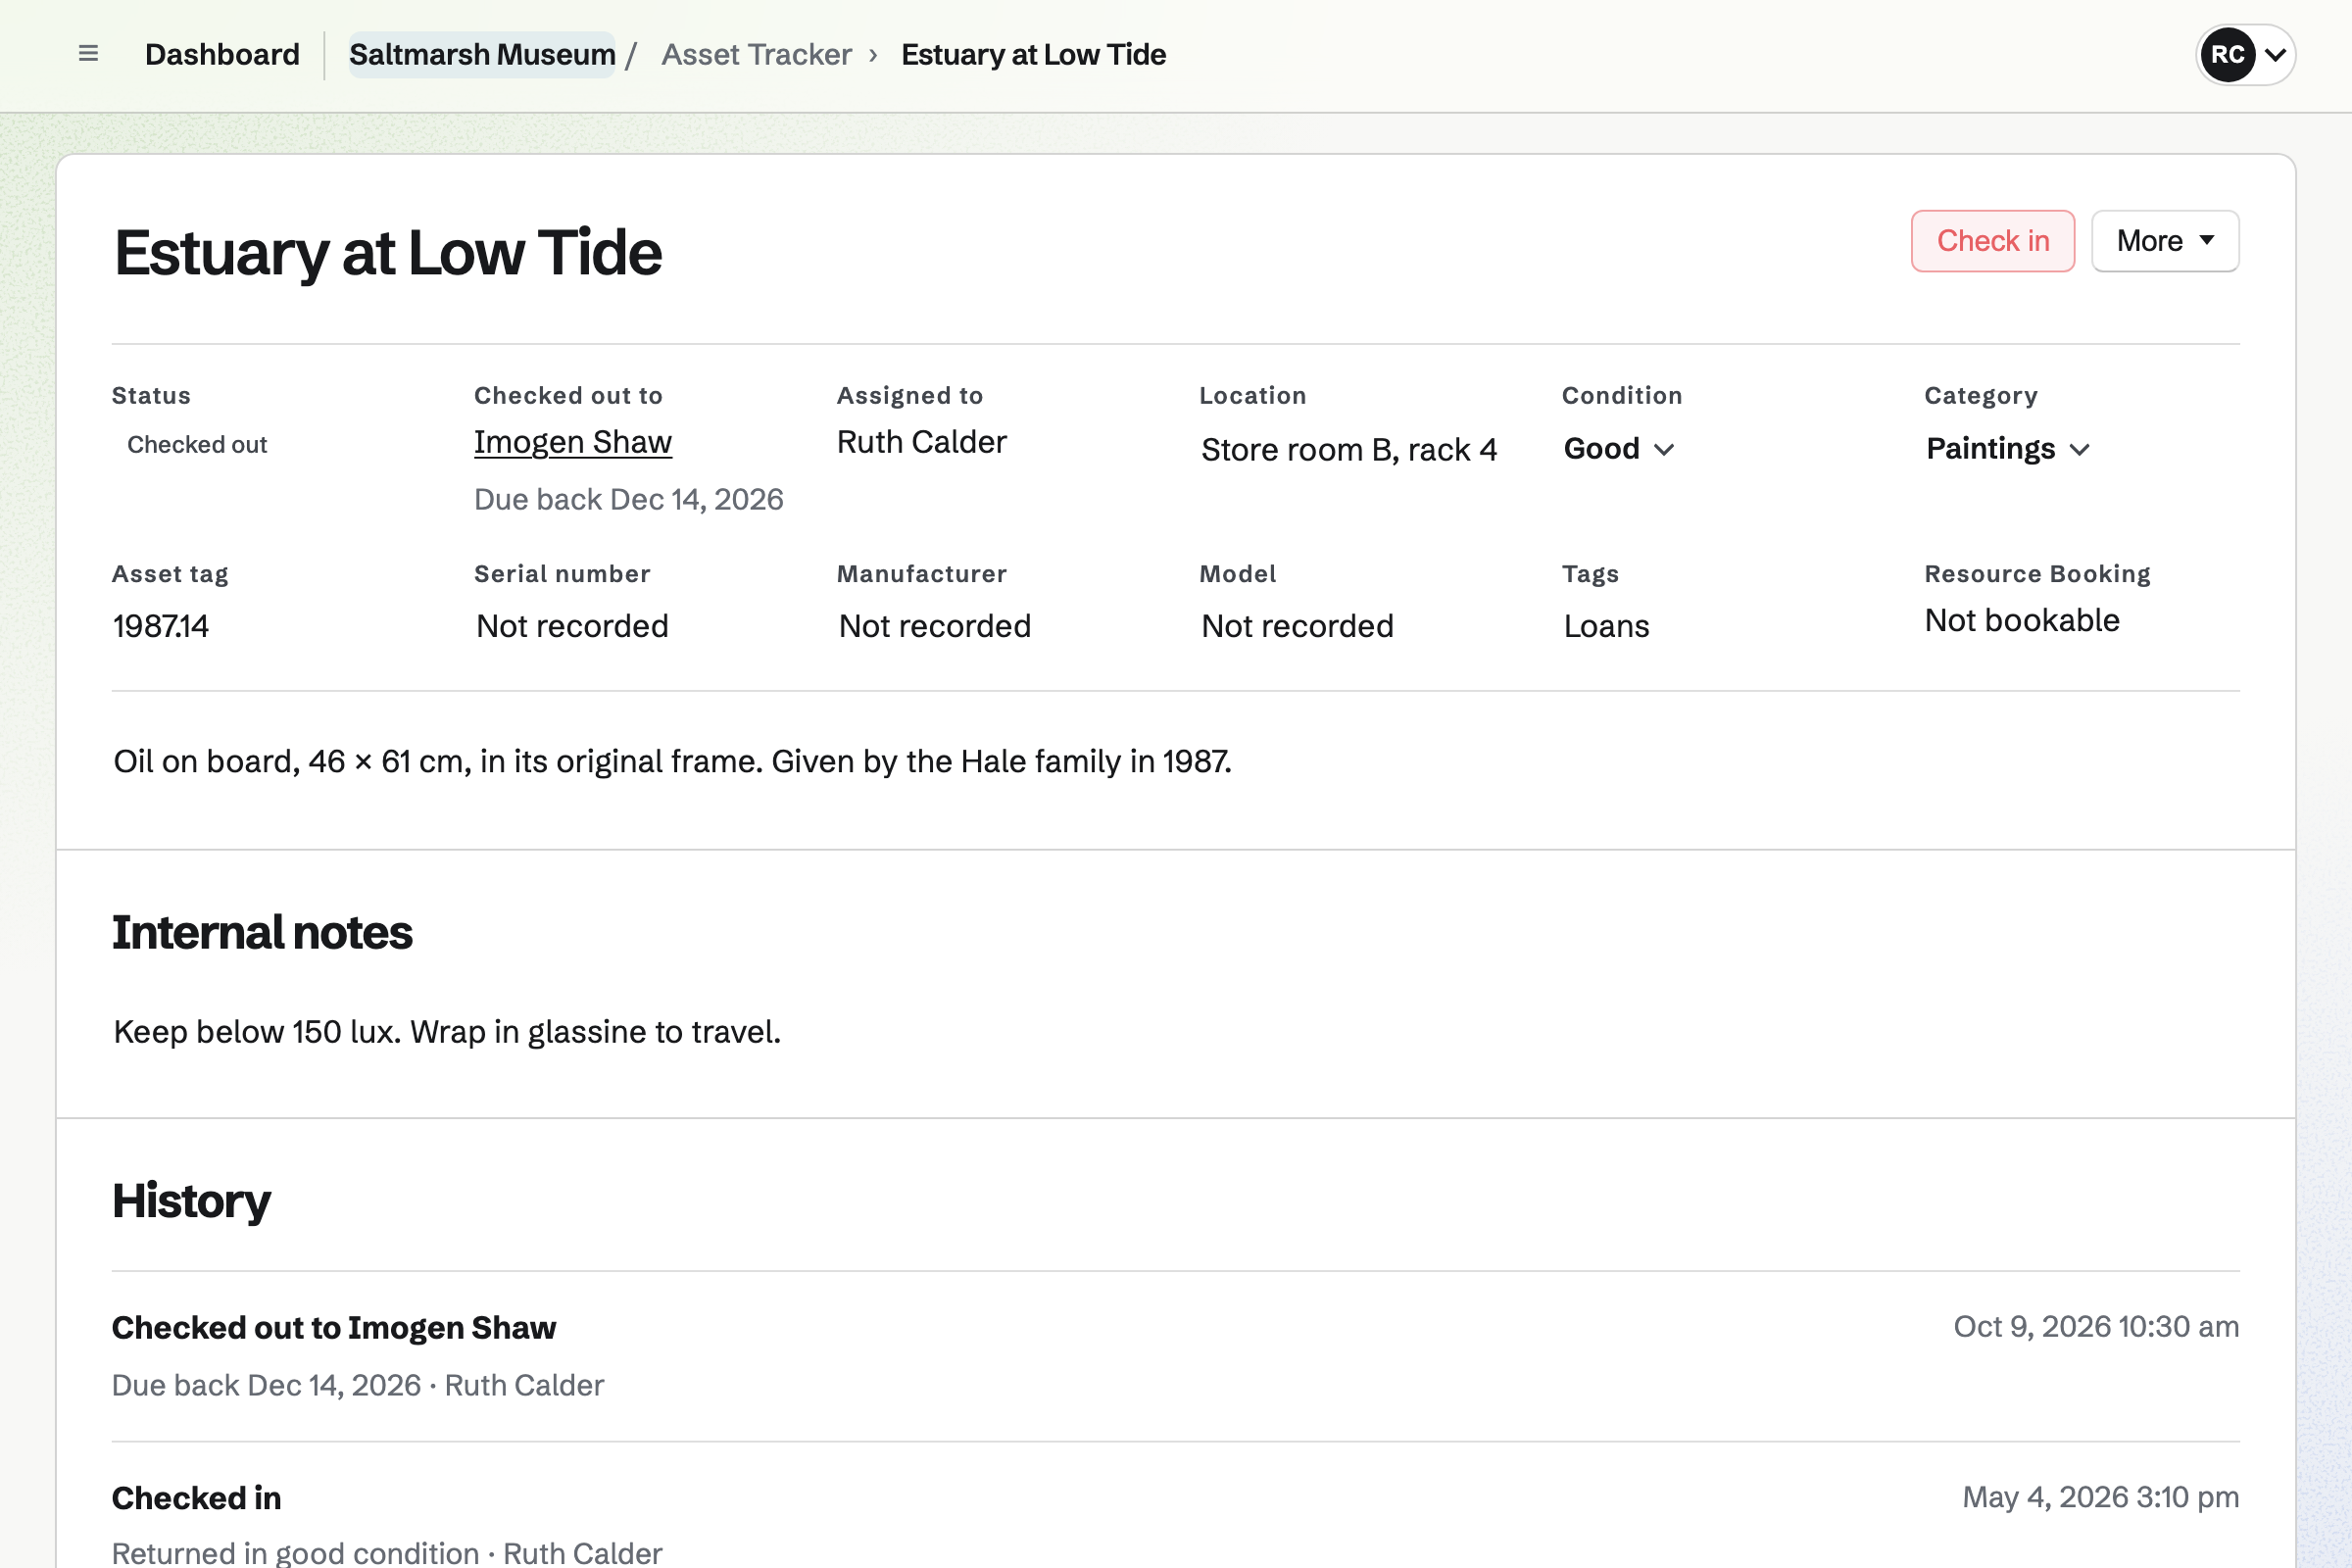Screen dimensions: 2352x1568
Task: Change the Condition from Good
Action: click(x=1618, y=449)
